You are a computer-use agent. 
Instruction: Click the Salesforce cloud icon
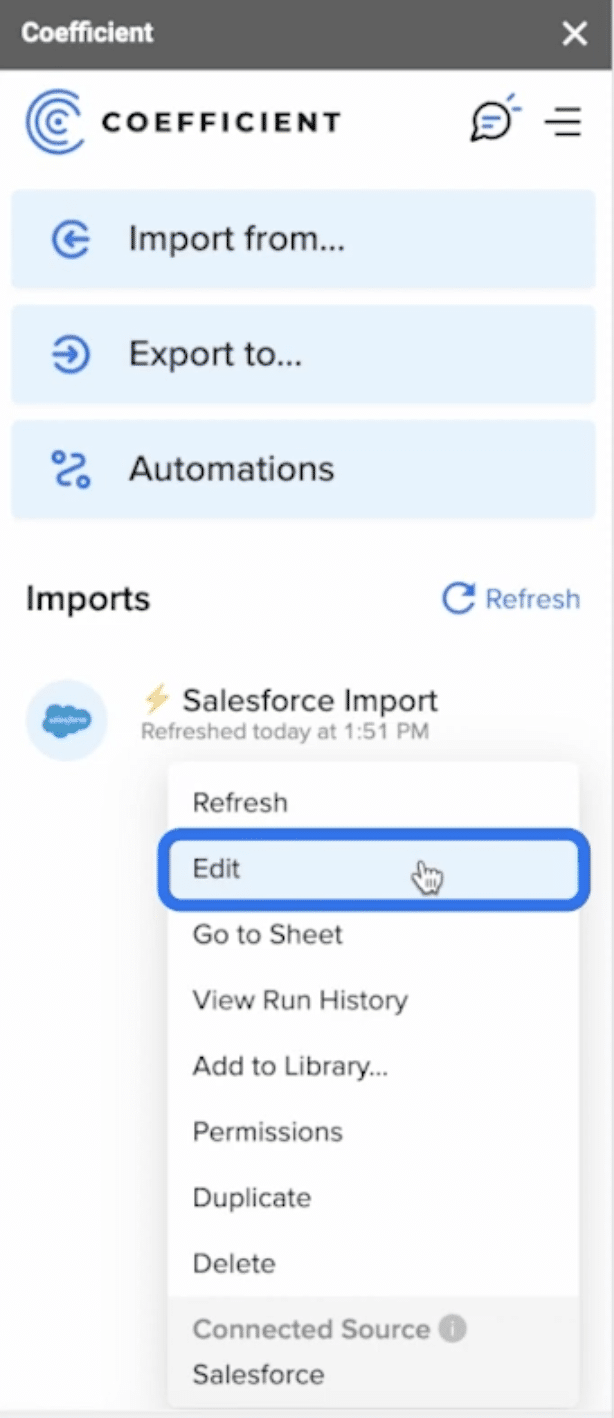point(67,720)
